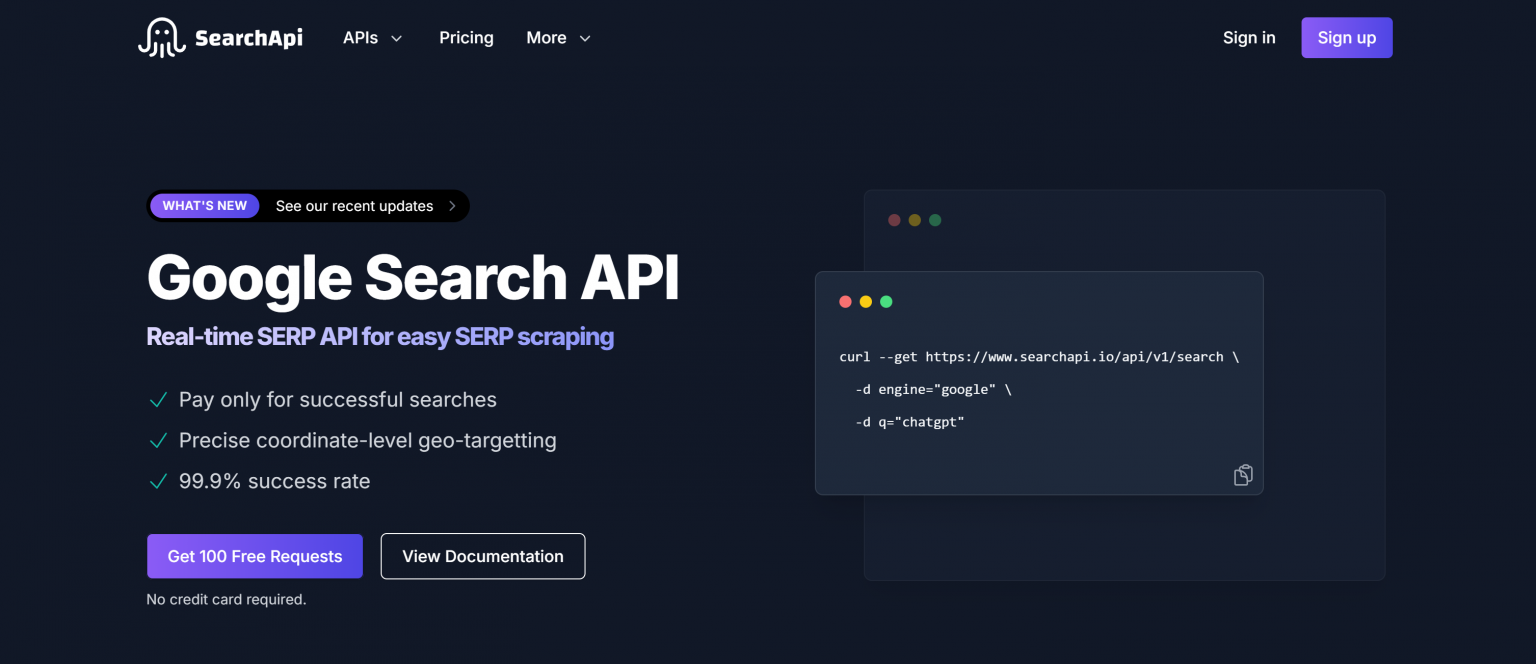Image resolution: width=1536 pixels, height=664 pixels.
Task: Click checkmark beside 'Pay only for successful searches'
Action: click(x=158, y=400)
